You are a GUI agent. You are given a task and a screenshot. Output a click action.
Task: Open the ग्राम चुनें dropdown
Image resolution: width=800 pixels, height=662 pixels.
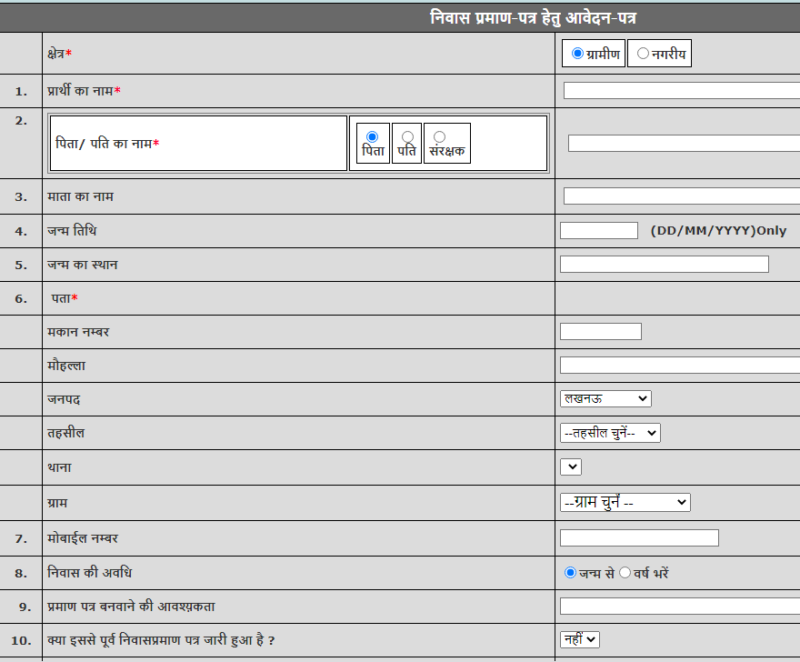coord(625,502)
